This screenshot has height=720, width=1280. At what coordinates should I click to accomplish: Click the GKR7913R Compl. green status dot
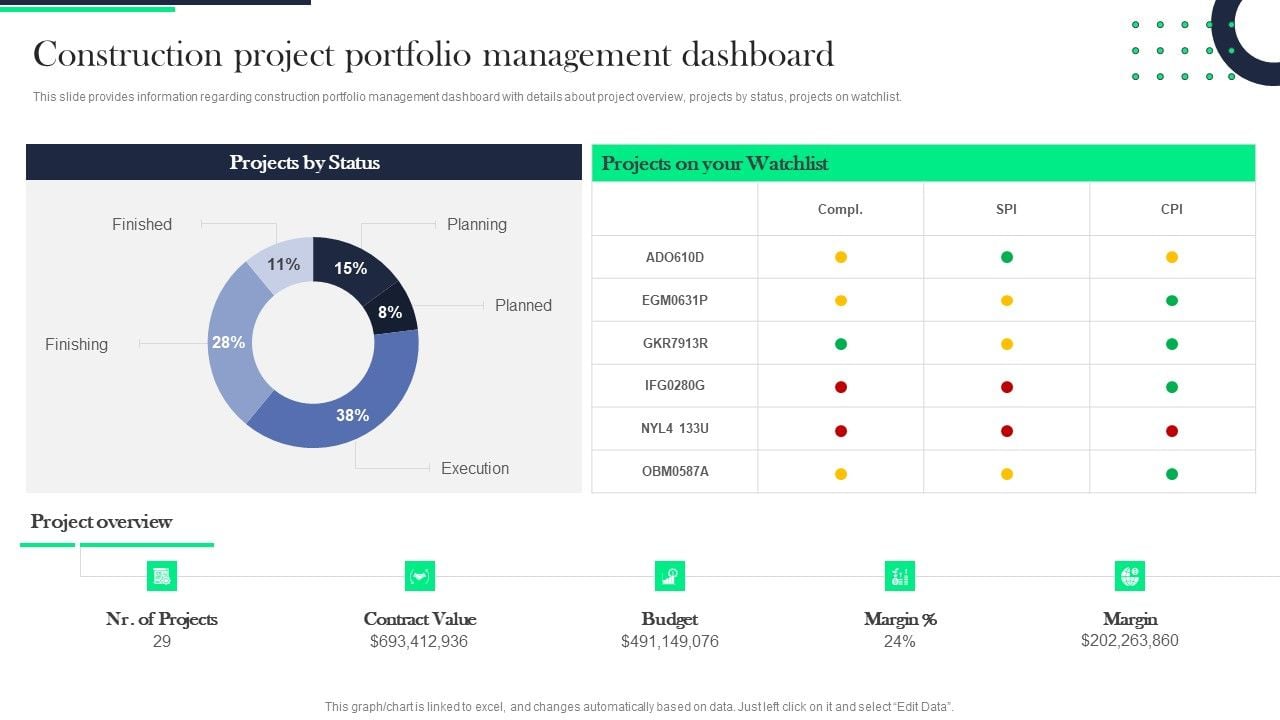841,344
